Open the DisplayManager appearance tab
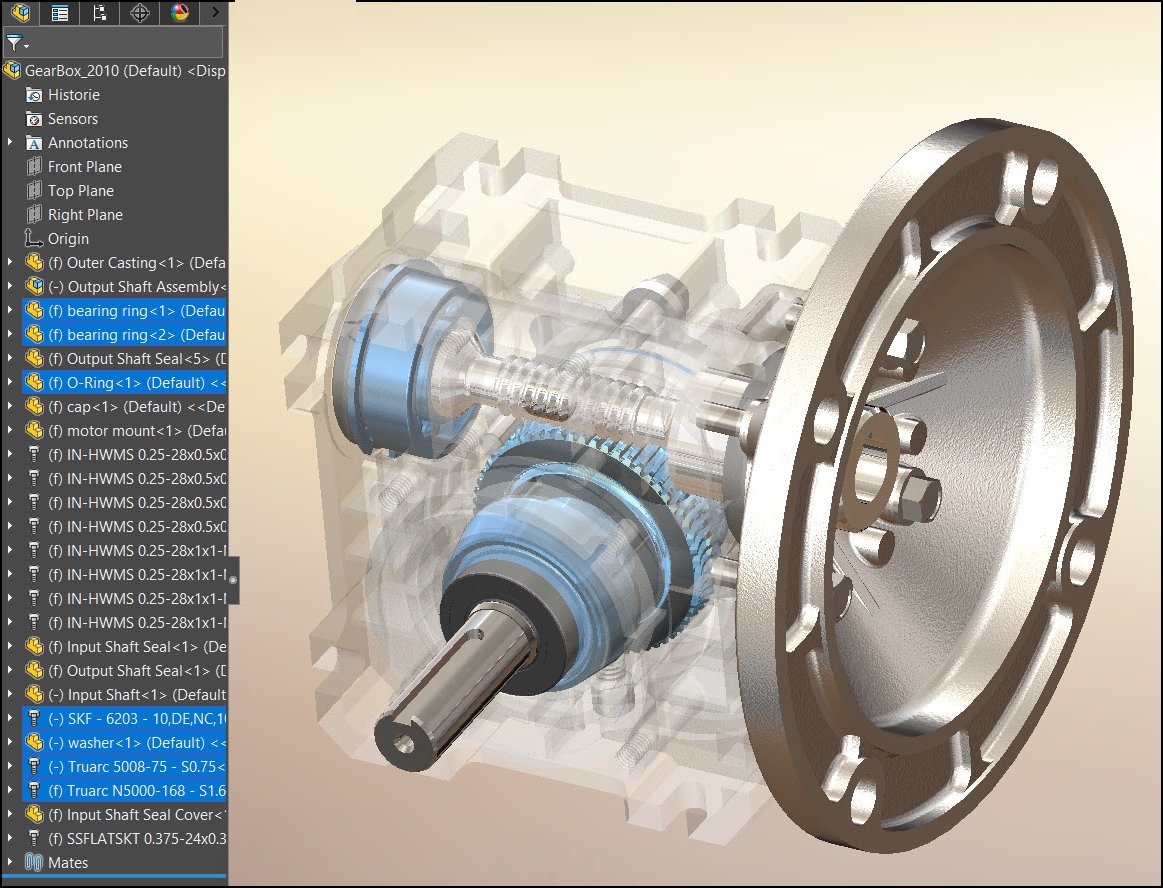This screenshot has width=1163, height=888. pyautogui.click(x=179, y=12)
